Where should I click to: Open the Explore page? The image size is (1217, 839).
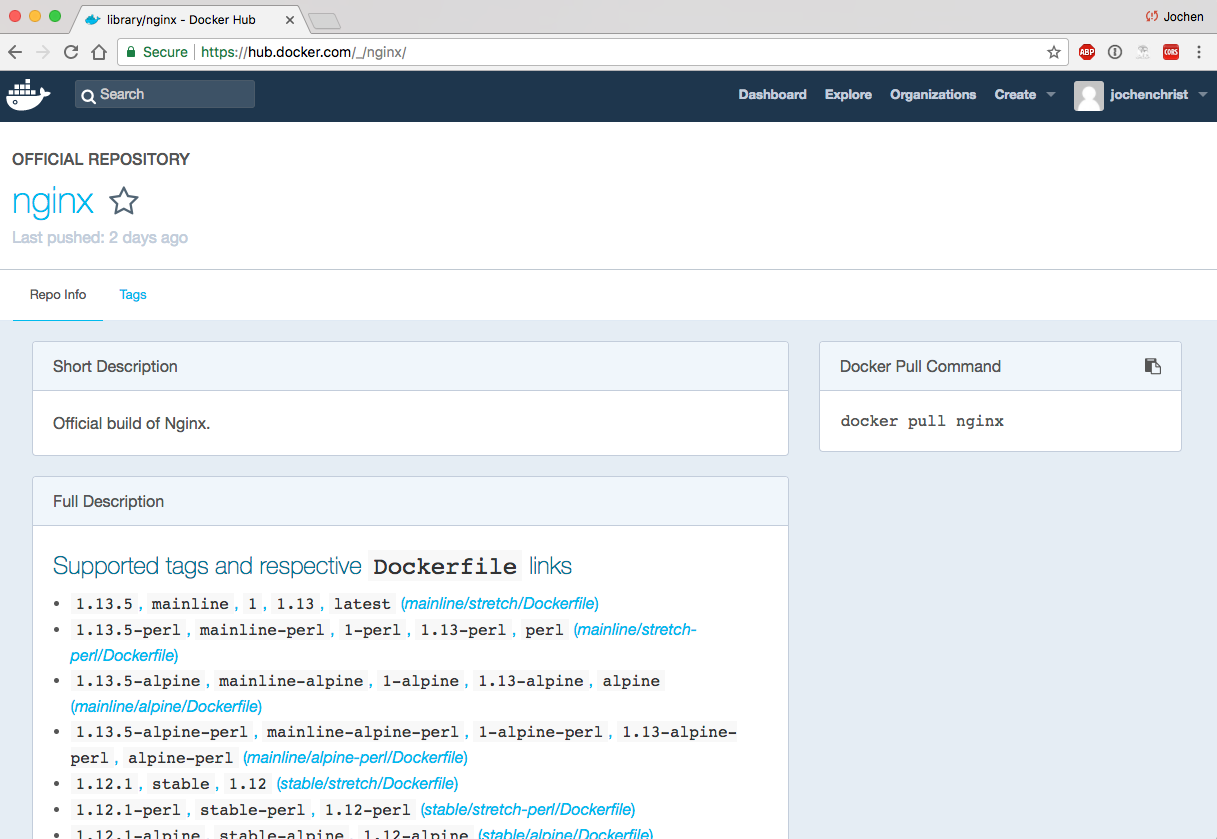point(848,95)
